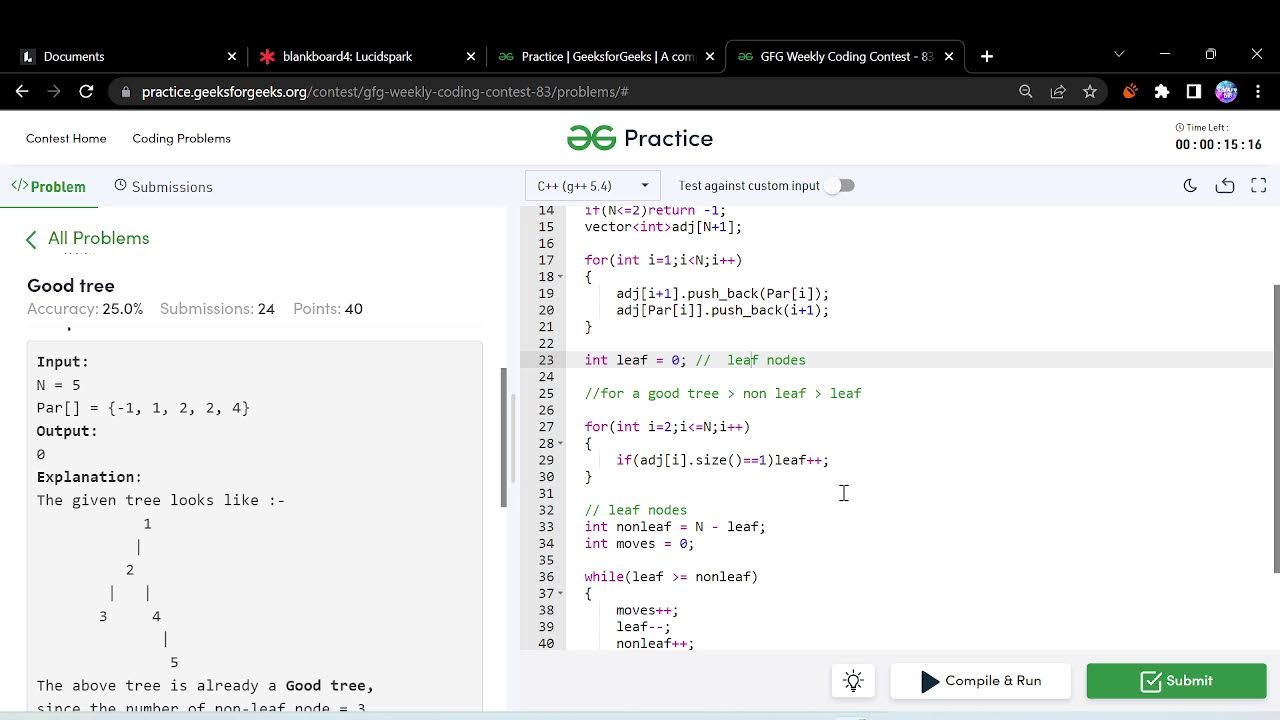The width and height of the screenshot is (1280, 720).
Task: Click the problem panel scrollbar
Action: (x=504, y=437)
